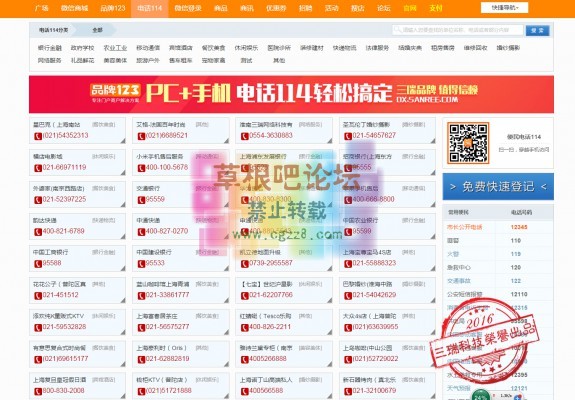Open the 中国建设银行 listing title
Viewport: 575px width, 400px height.
[x=154, y=252]
